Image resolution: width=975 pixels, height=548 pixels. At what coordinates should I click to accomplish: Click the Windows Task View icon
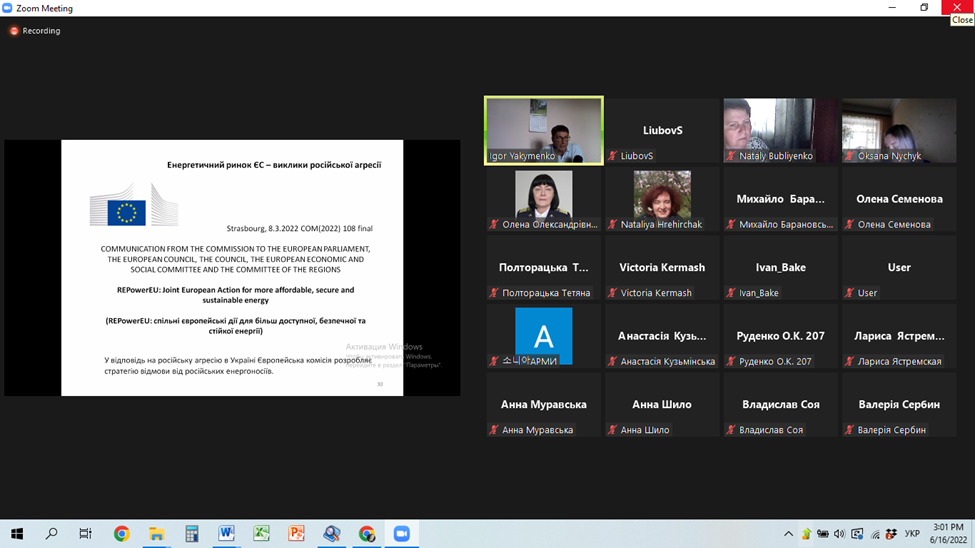click(86, 534)
